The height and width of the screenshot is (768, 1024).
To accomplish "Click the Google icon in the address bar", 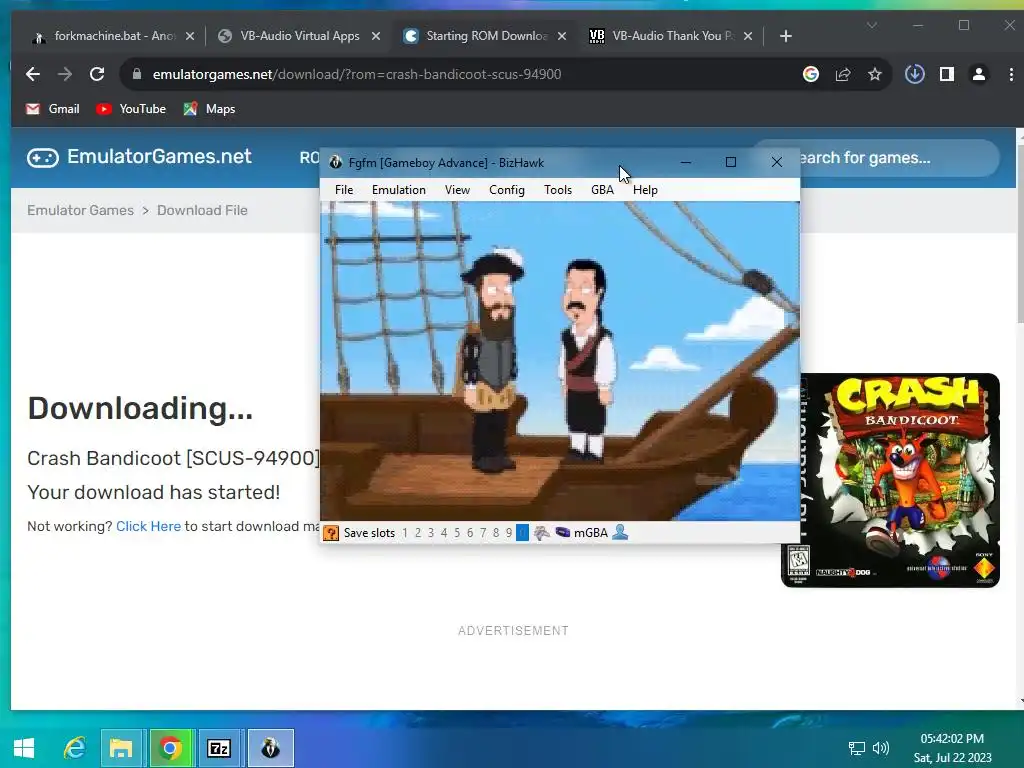I will click(x=810, y=74).
